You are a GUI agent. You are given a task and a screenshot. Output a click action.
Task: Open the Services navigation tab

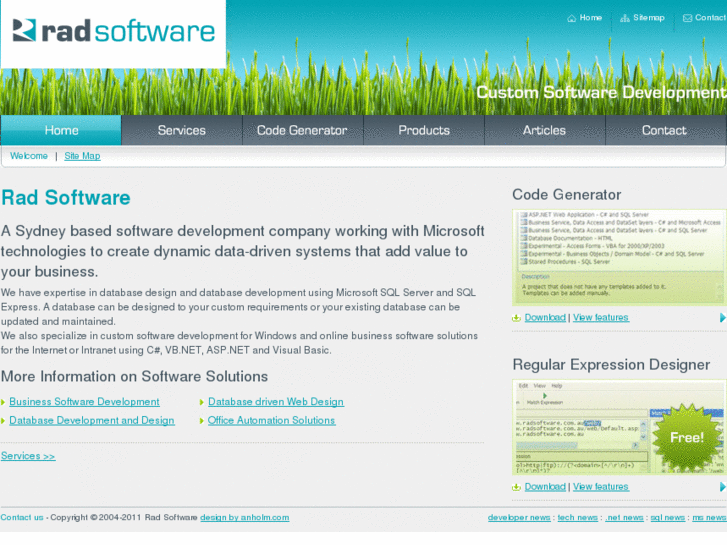pyautogui.click(x=182, y=130)
